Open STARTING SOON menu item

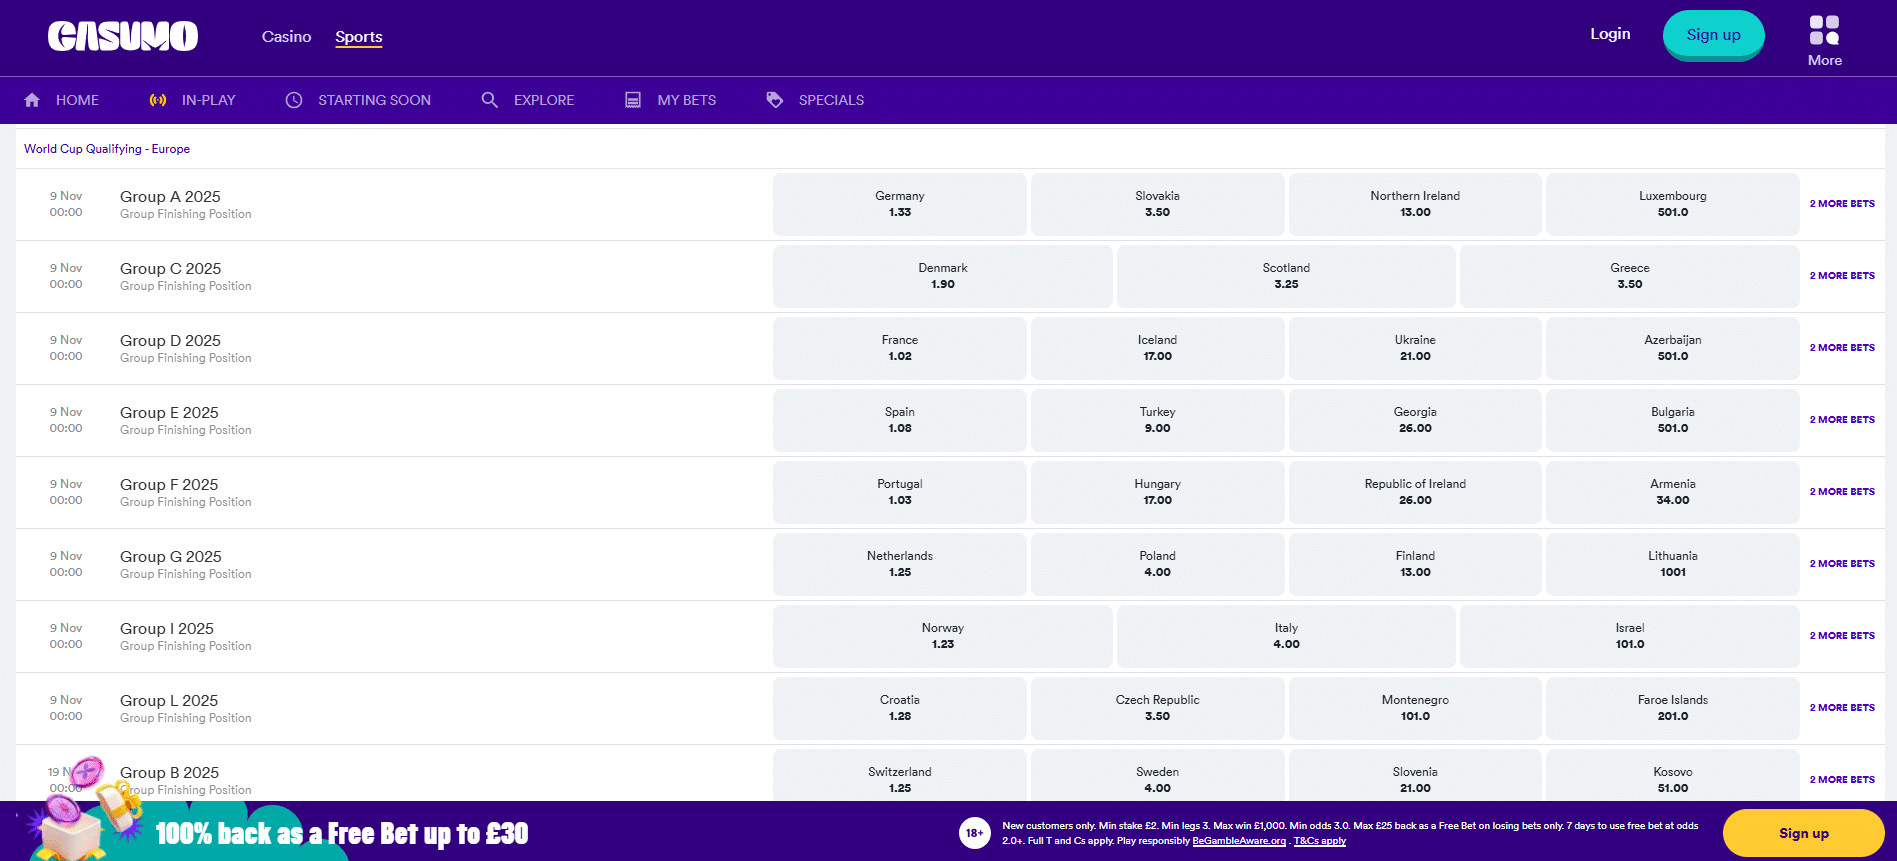point(375,100)
